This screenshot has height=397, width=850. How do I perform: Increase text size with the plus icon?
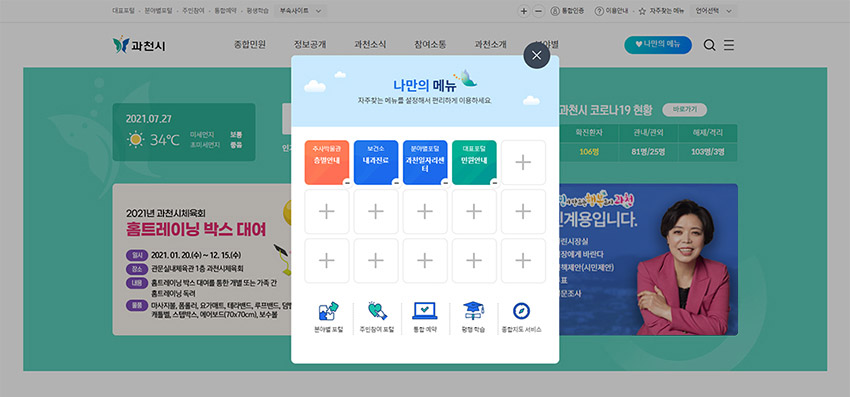[524, 11]
